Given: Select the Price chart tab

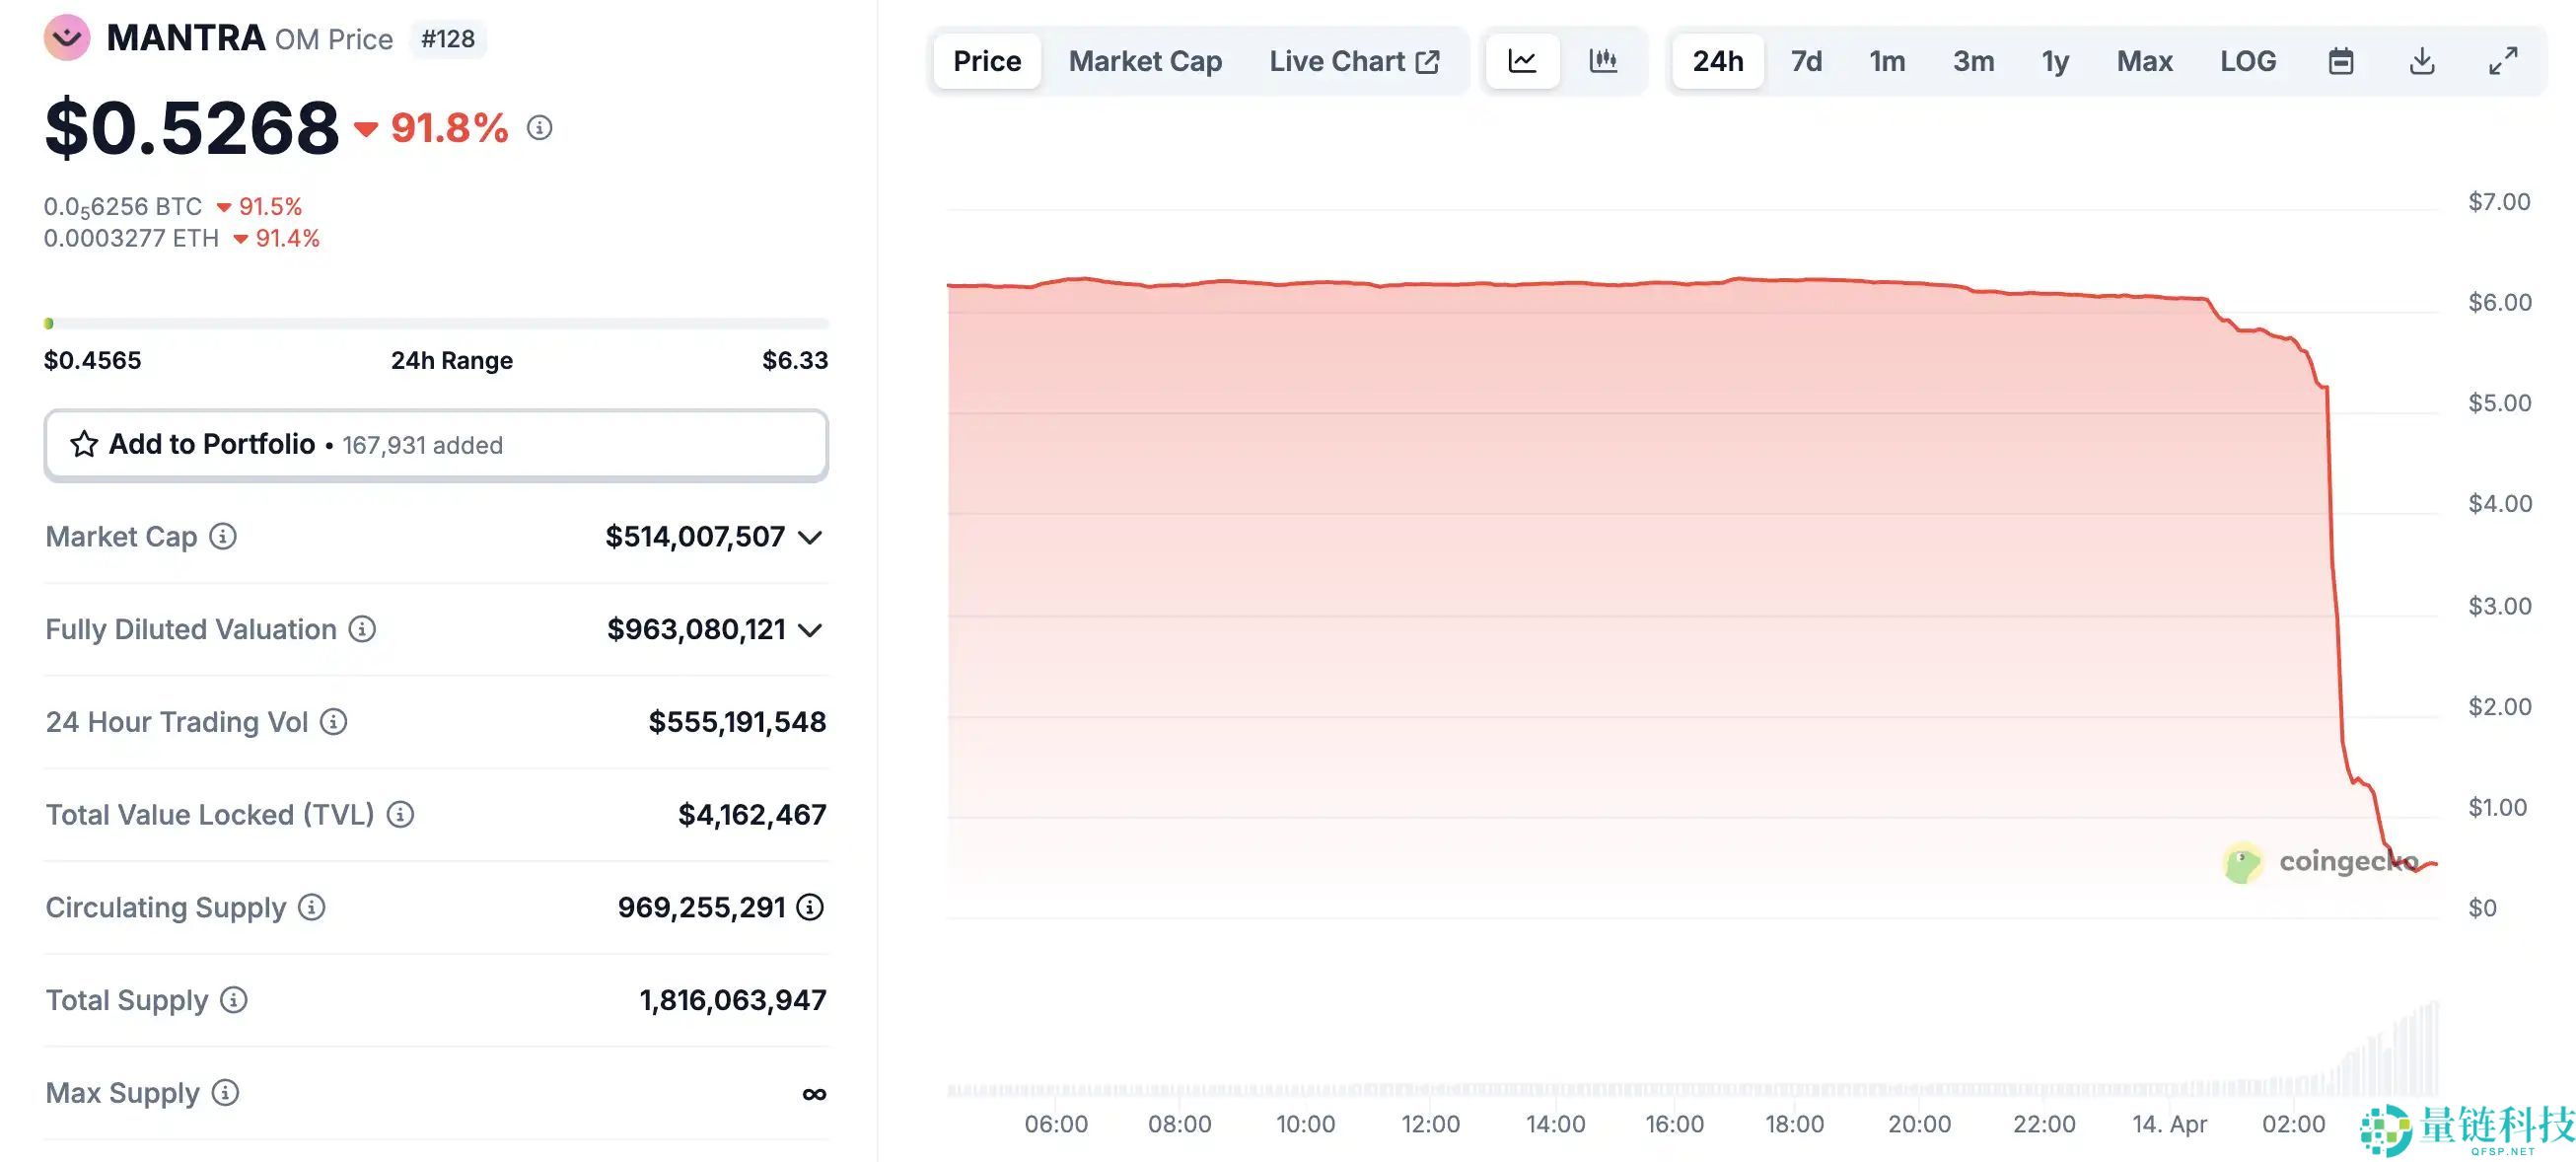Looking at the screenshot, I should pyautogui.click(x=987, y=61).
